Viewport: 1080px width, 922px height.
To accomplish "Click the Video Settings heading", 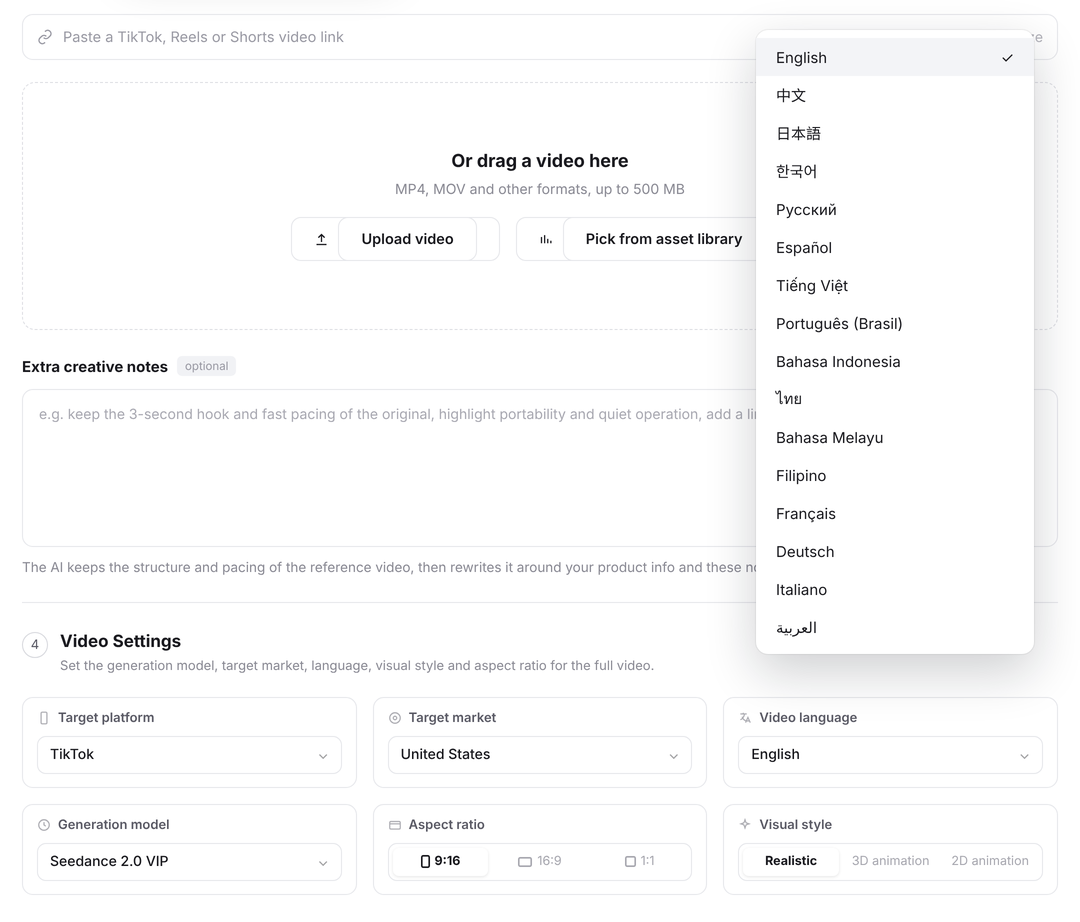I will [x=121, y=641].
